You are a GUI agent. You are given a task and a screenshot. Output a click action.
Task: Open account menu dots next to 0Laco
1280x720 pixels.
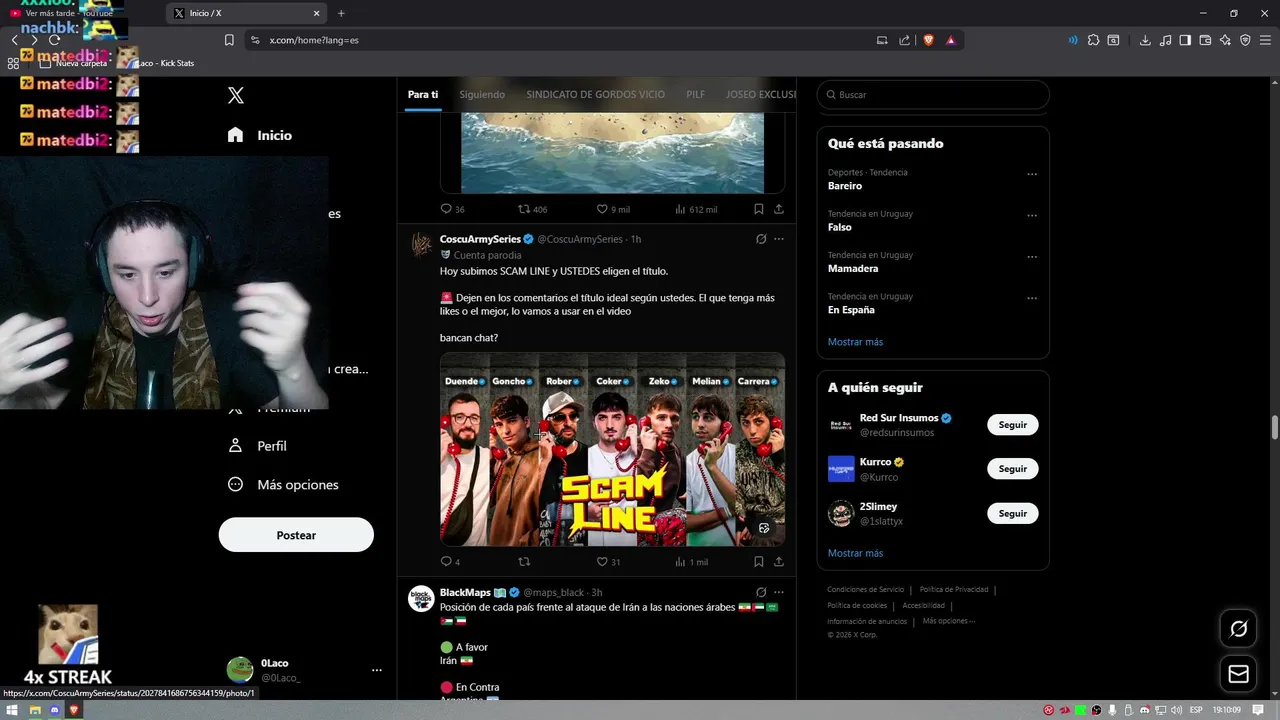point(376,670)
